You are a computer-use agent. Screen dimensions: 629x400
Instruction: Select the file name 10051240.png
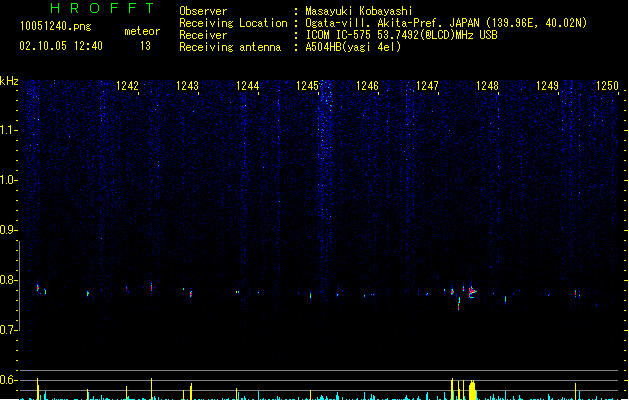point(55,26)
